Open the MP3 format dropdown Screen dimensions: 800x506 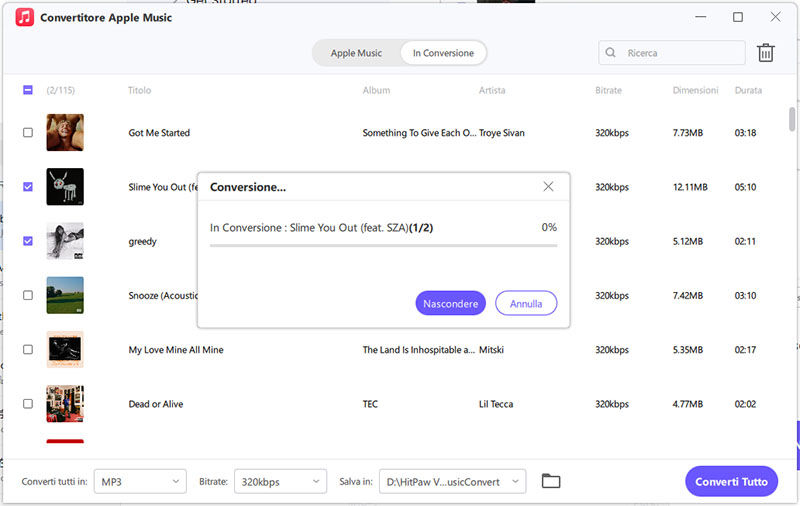tap(140, 482)
